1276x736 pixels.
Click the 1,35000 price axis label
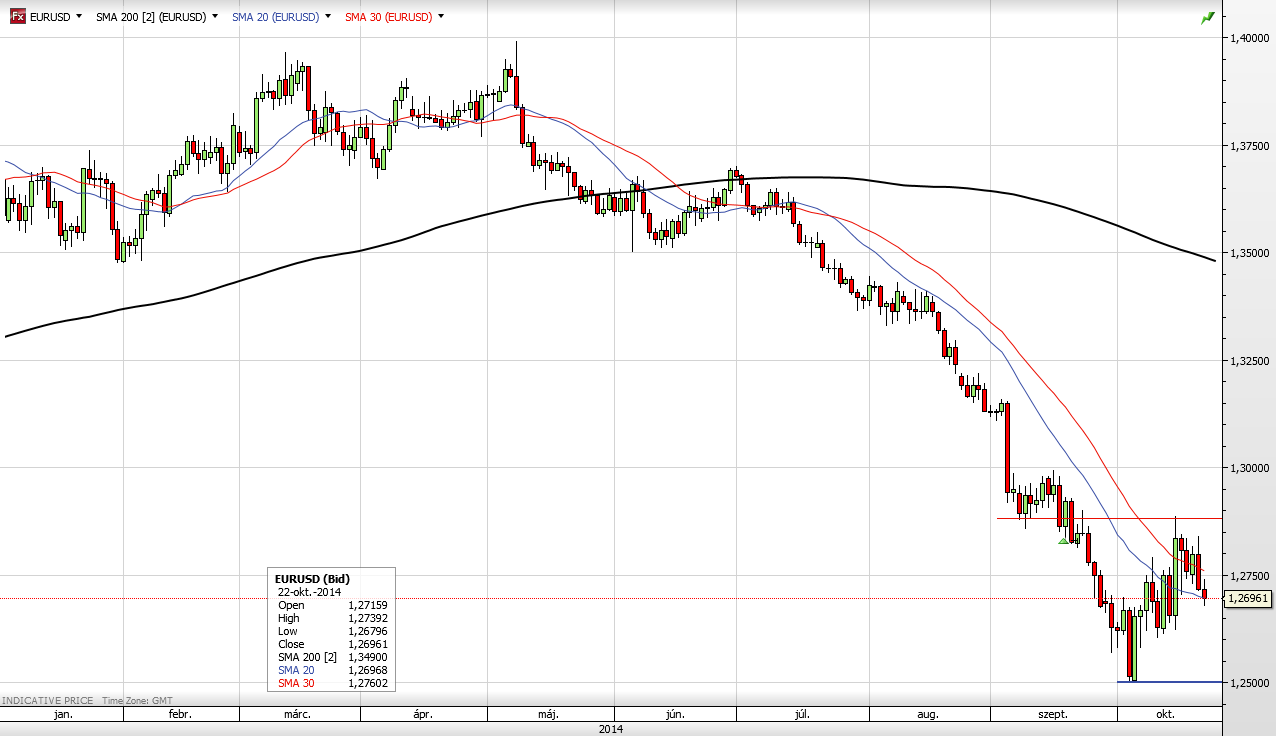pyautogui.click(x=1250, y=253)
